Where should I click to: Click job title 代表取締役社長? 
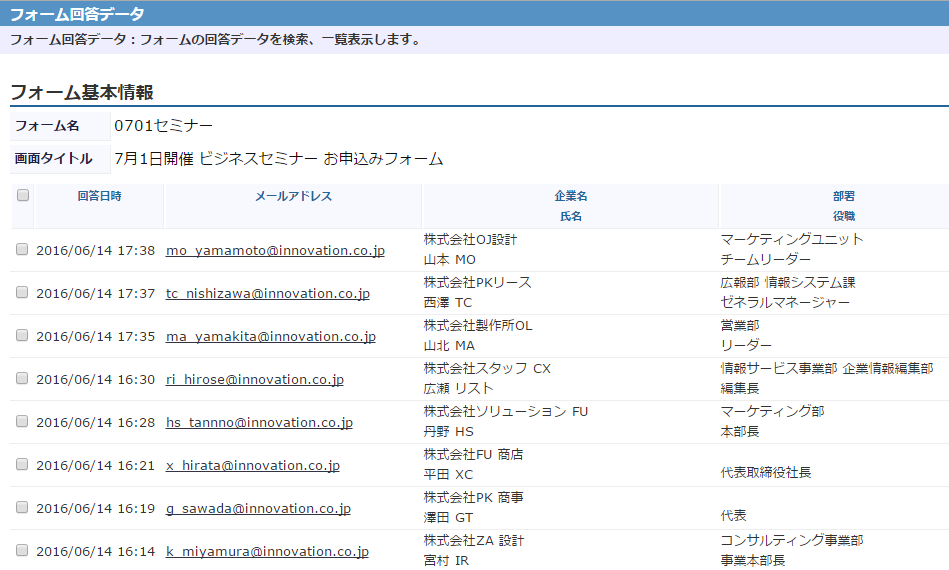tap(766, 473)
